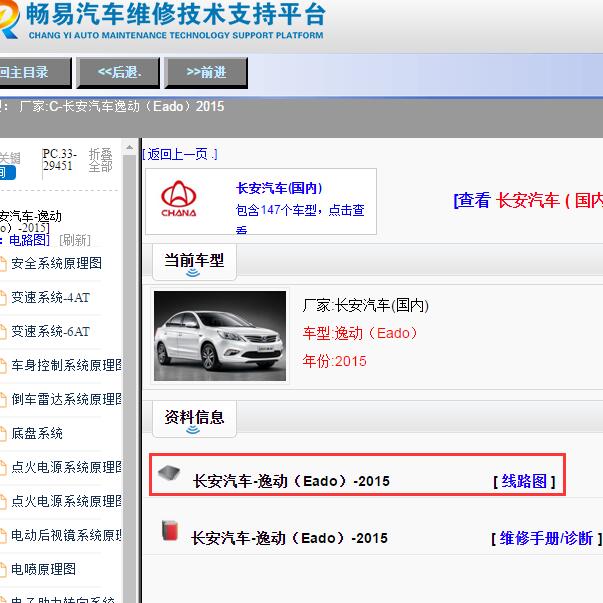Click the sidebar scrollbar up arrow

tap(130, 147)
